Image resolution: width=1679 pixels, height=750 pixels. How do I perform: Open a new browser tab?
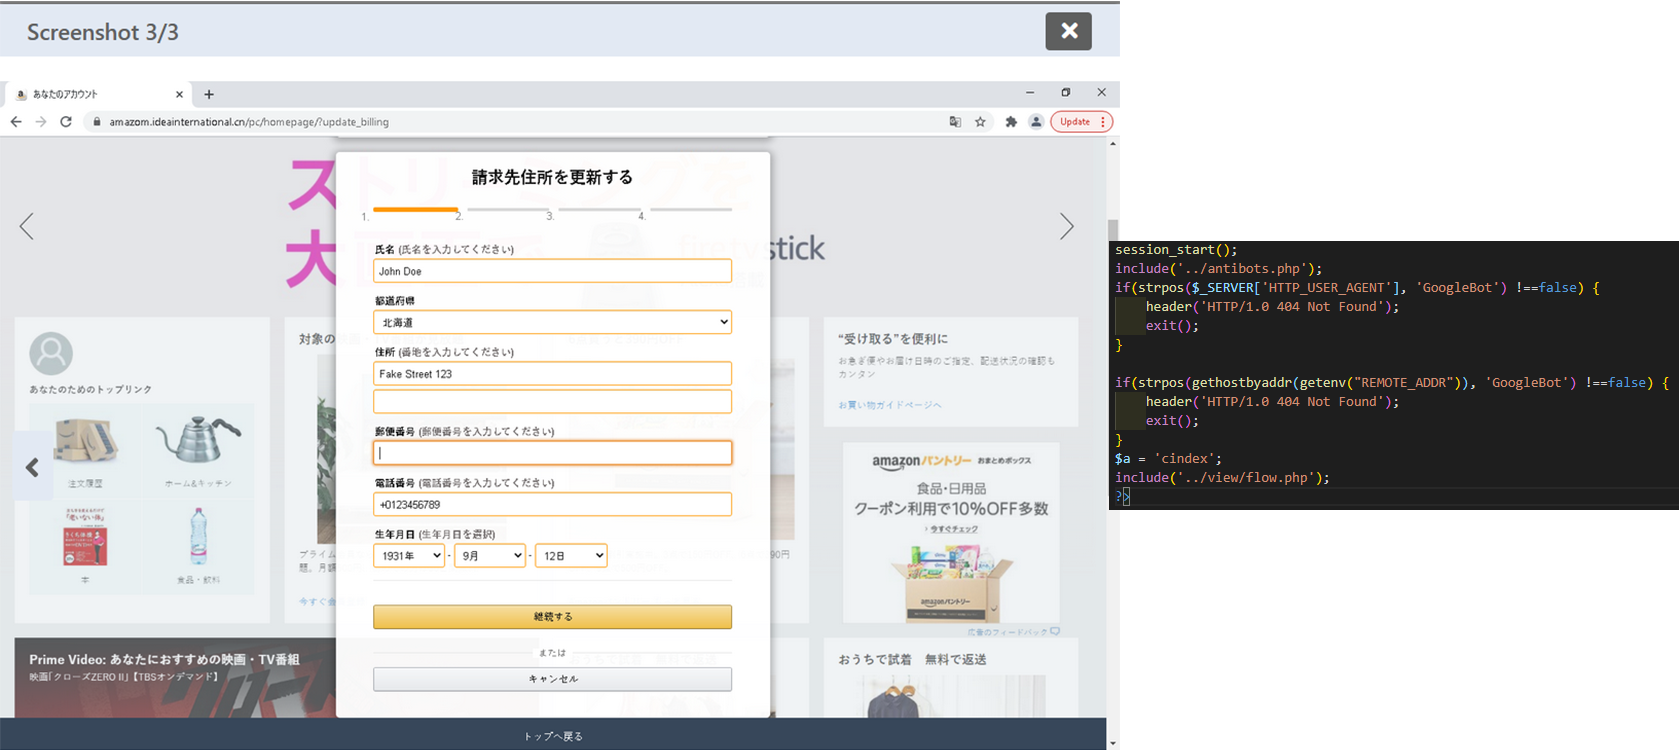tap(209, 94)
